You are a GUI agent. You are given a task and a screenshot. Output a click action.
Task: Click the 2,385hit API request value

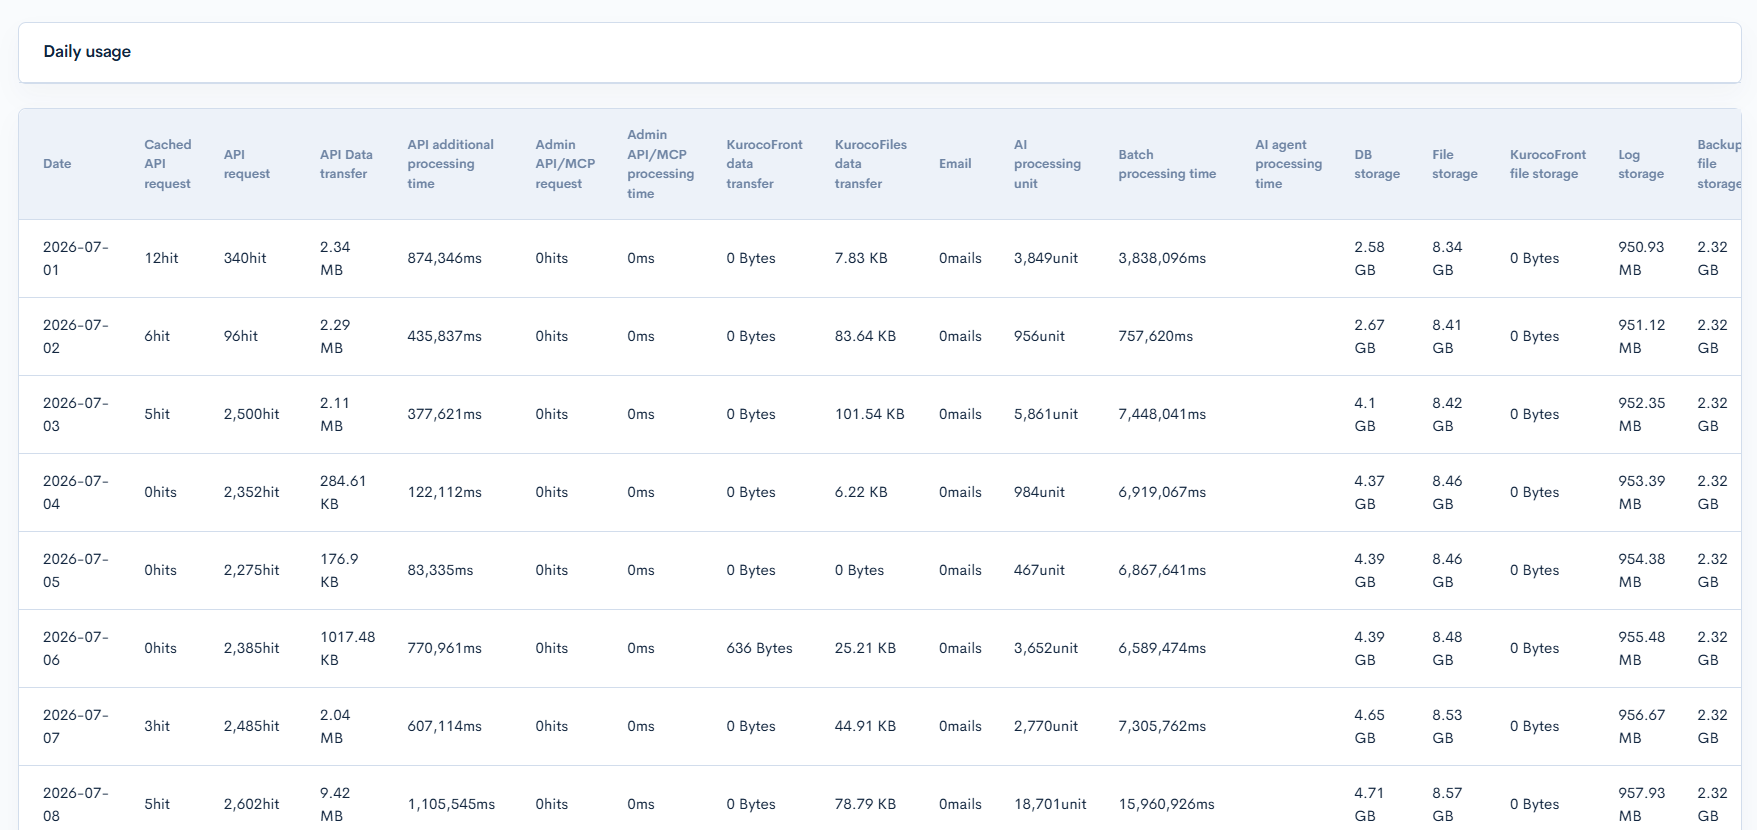pyautogui.click(x=251, y=648)
